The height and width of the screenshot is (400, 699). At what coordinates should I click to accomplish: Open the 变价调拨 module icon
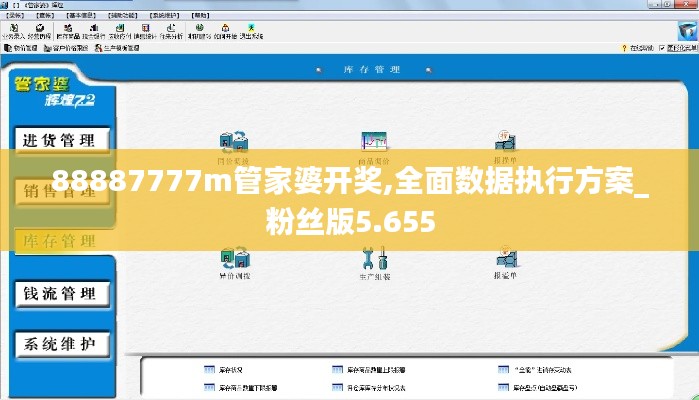pyautogui.click(x=234, y=262)
